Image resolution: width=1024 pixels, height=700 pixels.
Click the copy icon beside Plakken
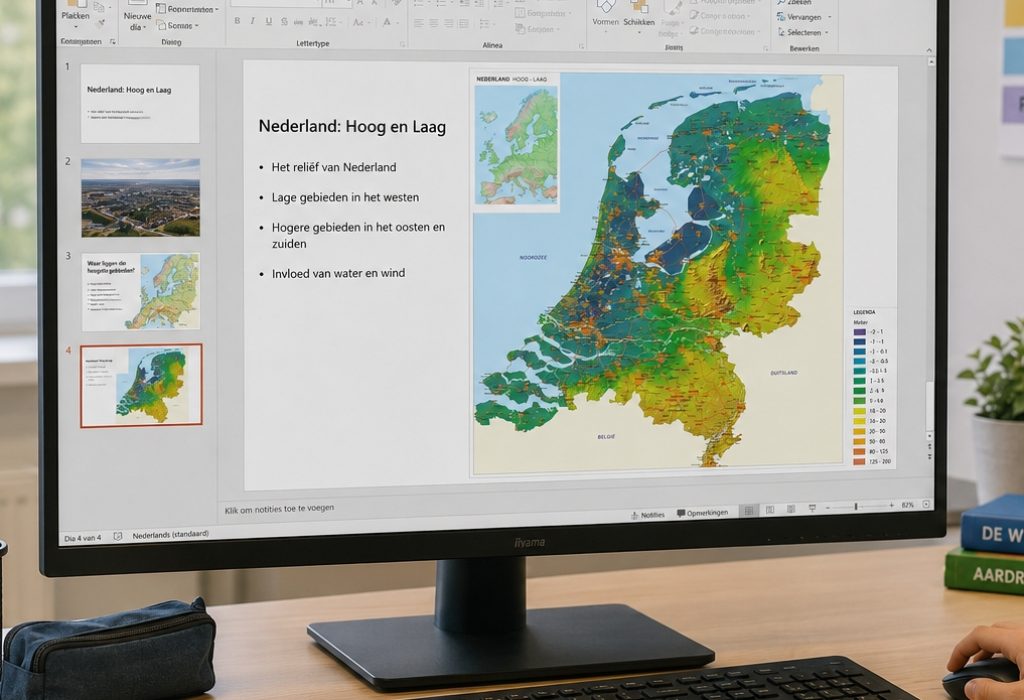coord(99,7)
